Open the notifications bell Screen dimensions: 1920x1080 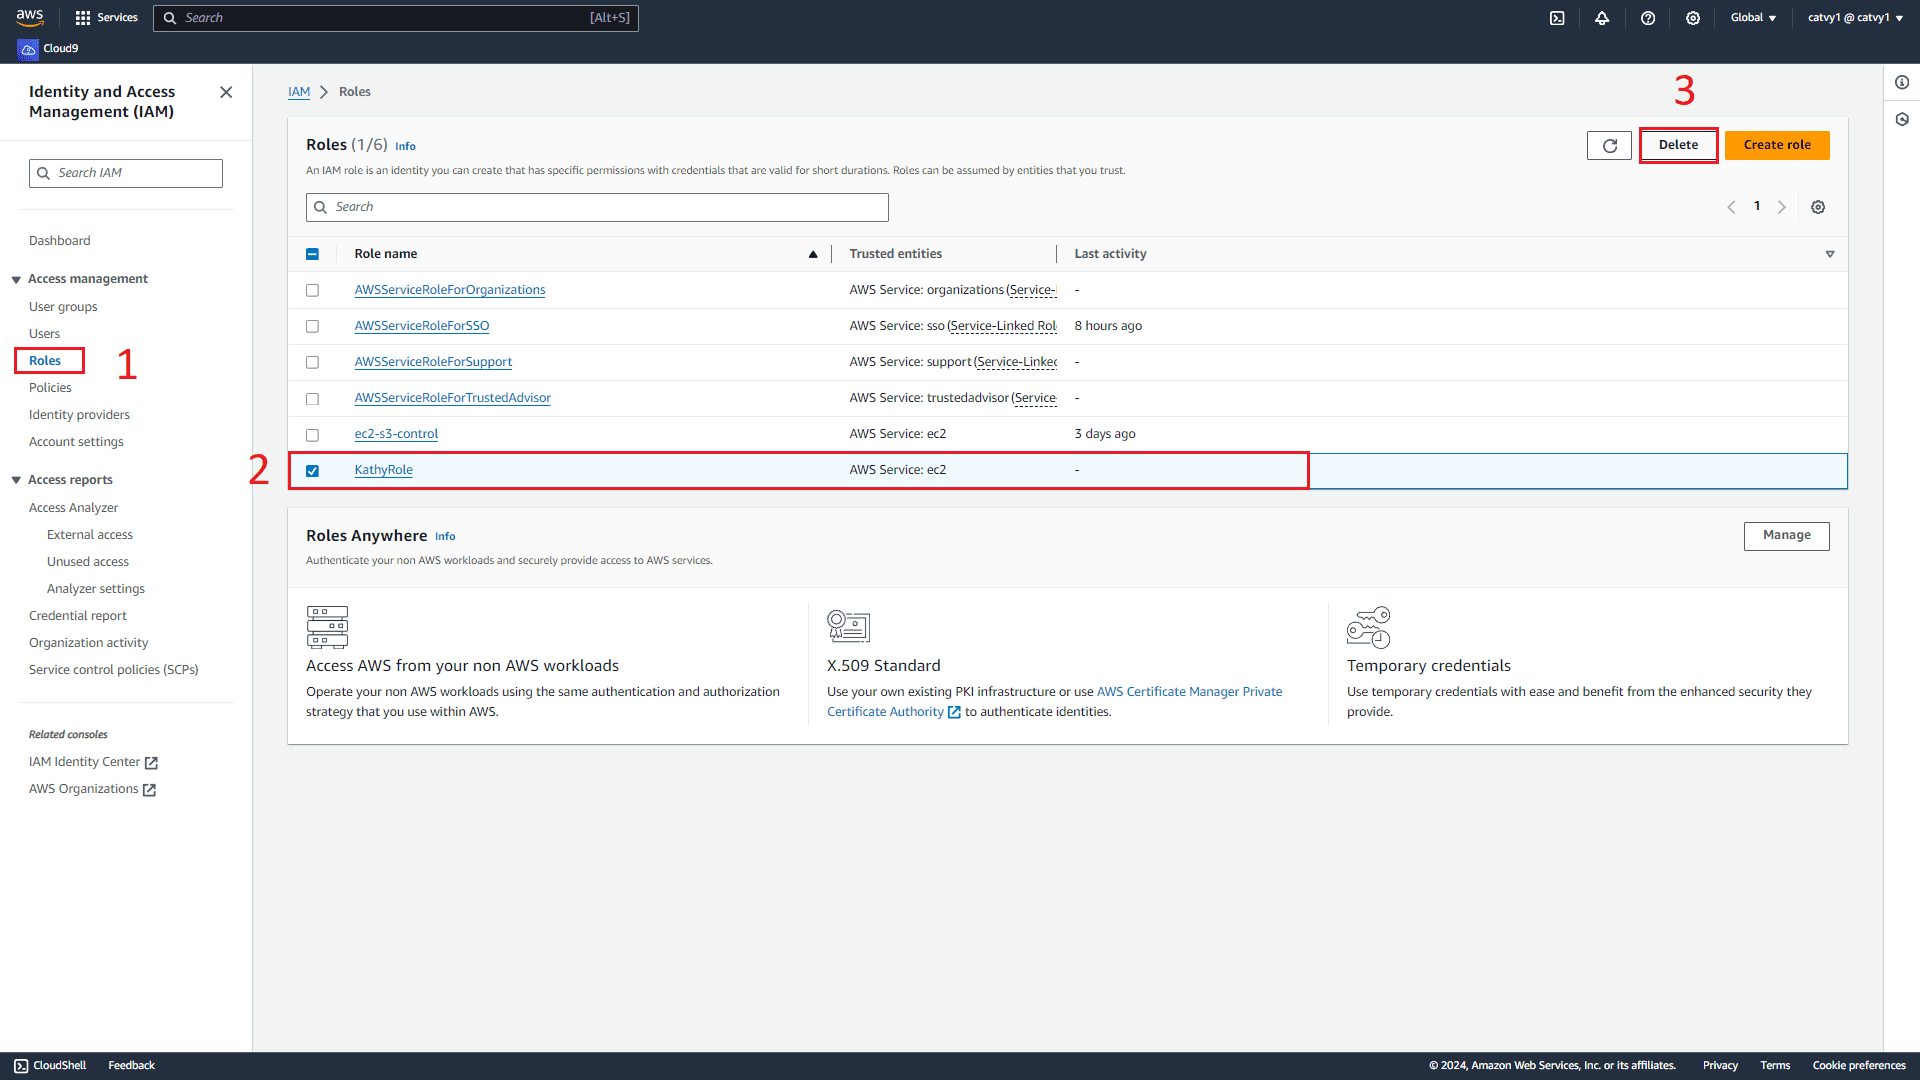[x=1602, y=18]
